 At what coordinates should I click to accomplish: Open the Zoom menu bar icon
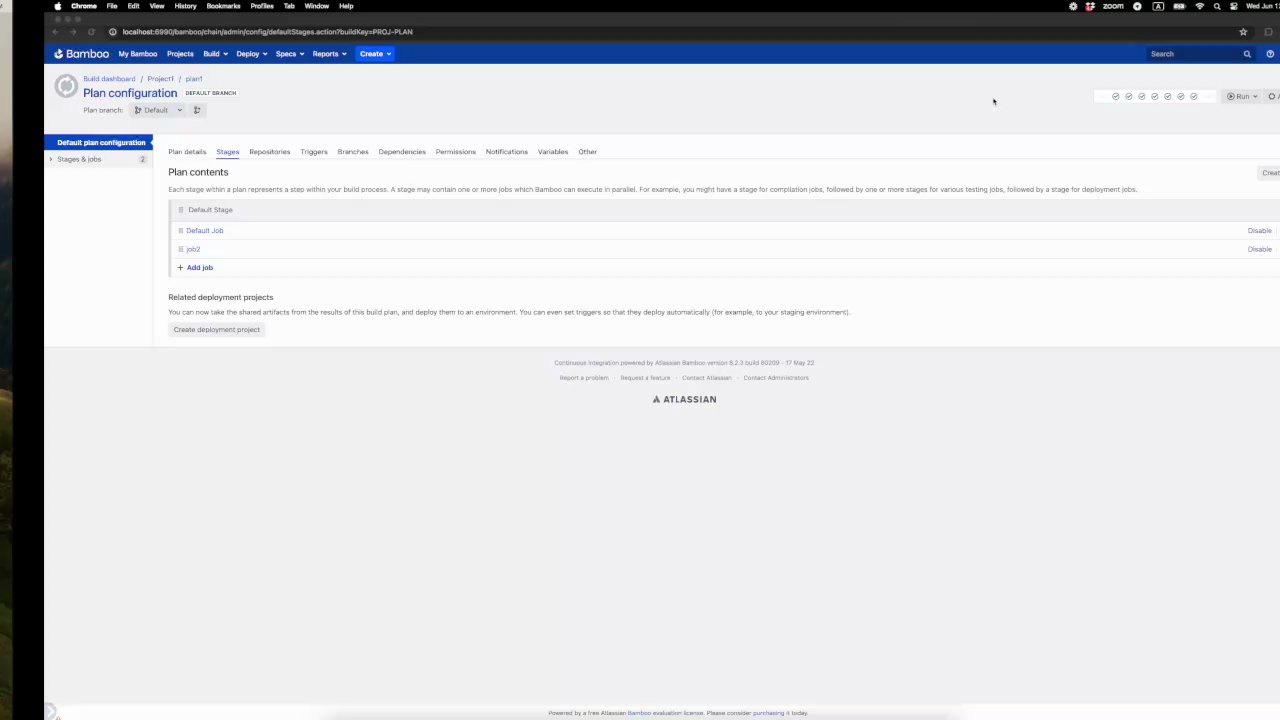click(1113, 6)
